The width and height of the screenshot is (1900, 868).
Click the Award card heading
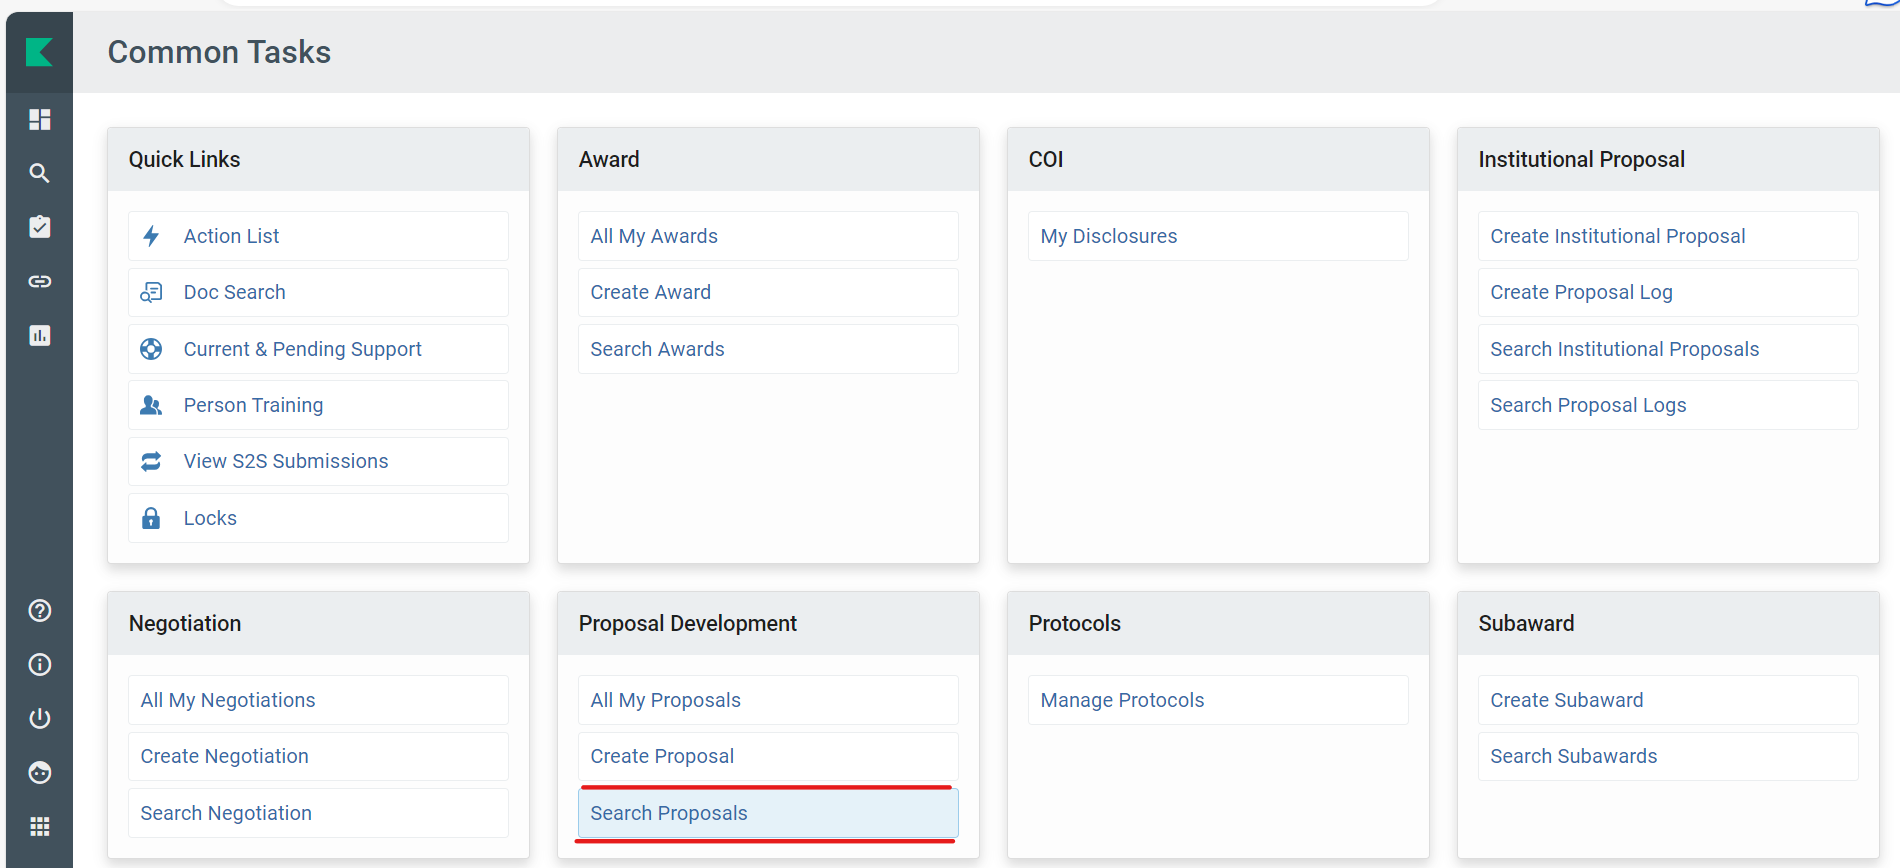coord(609,159)
